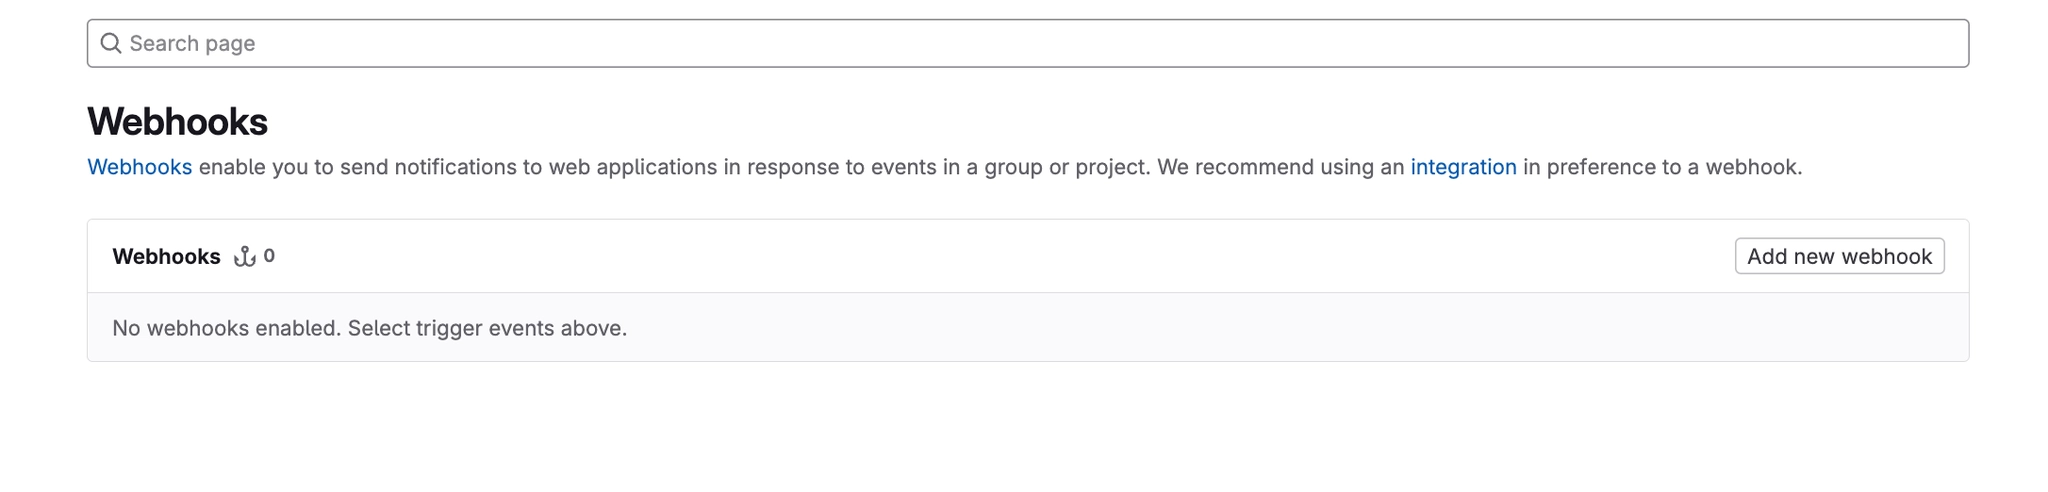Follow the integration link
The height and width of the screenshot is (492, 2048).
1463,167
